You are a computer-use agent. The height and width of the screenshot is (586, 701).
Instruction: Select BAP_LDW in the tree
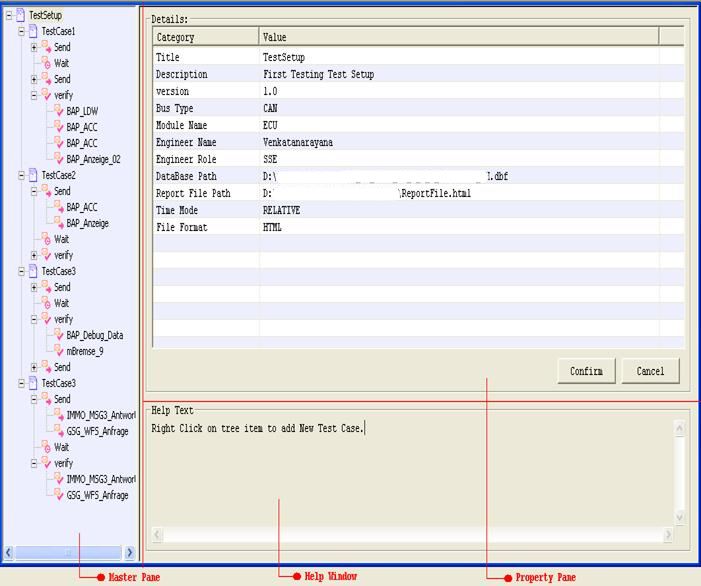coord(82,111)
